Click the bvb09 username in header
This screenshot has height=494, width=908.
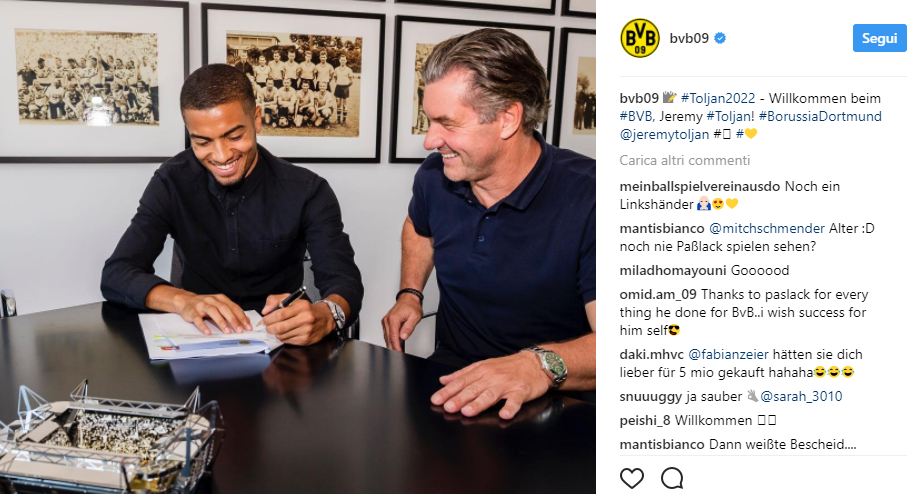[689, 38]
